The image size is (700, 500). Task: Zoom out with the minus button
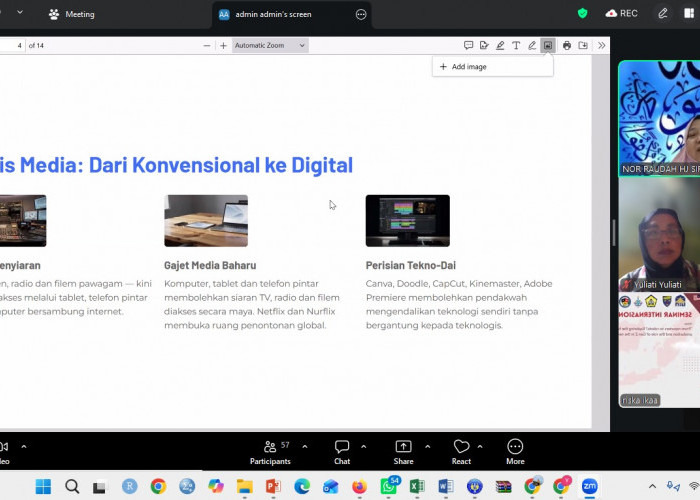point(207,46)
